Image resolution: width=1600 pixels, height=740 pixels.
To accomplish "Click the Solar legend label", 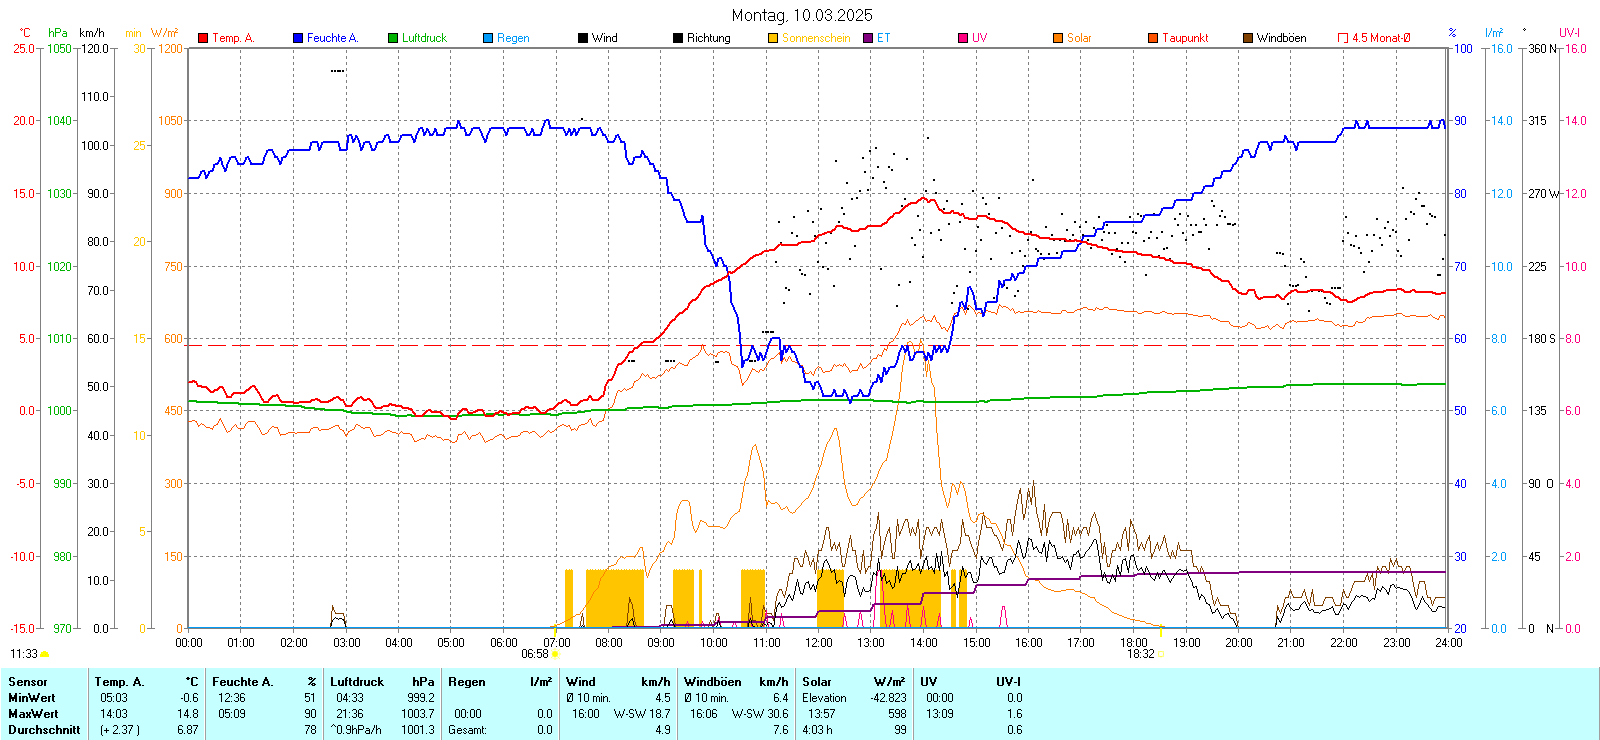I will tap(1079, 38).
